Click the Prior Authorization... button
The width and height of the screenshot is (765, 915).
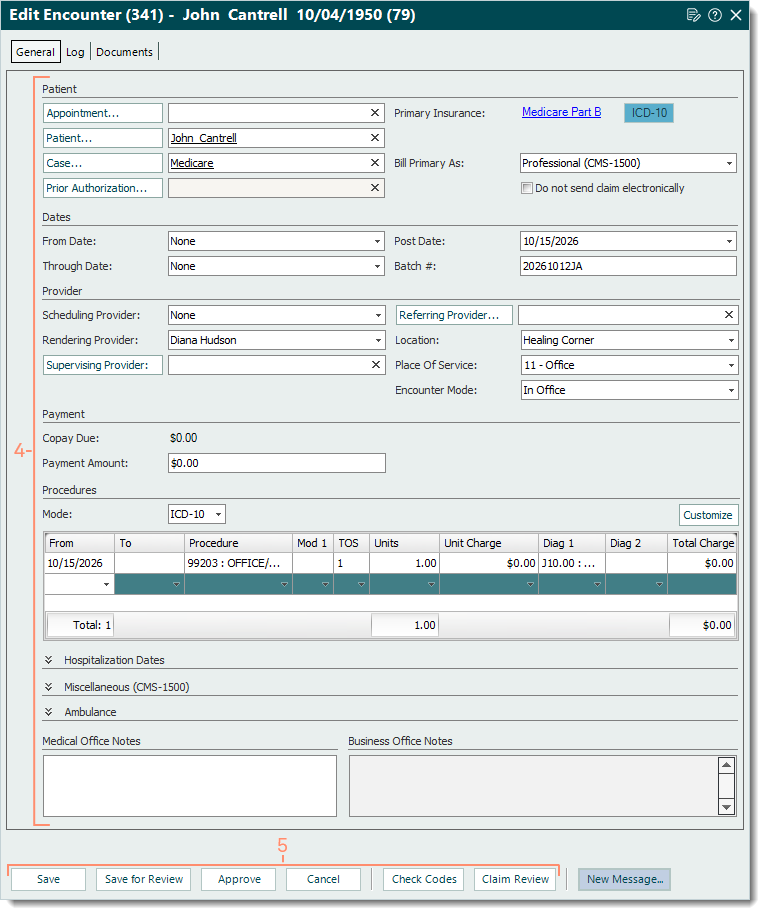pos(103,188)
